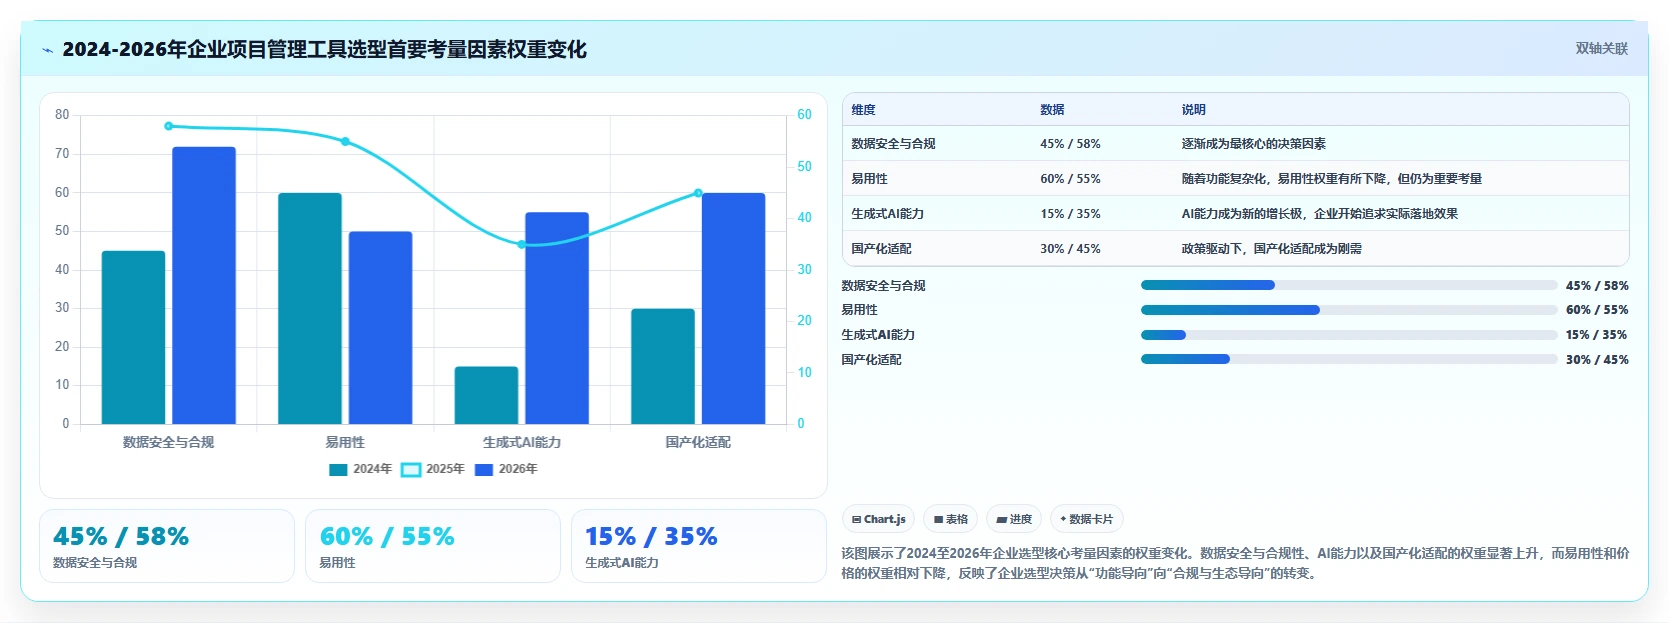The height and width of the screenshot is (623, 1669).
Task: Click the 2024年 bar for 国产化适配
Action: [663, 366]
